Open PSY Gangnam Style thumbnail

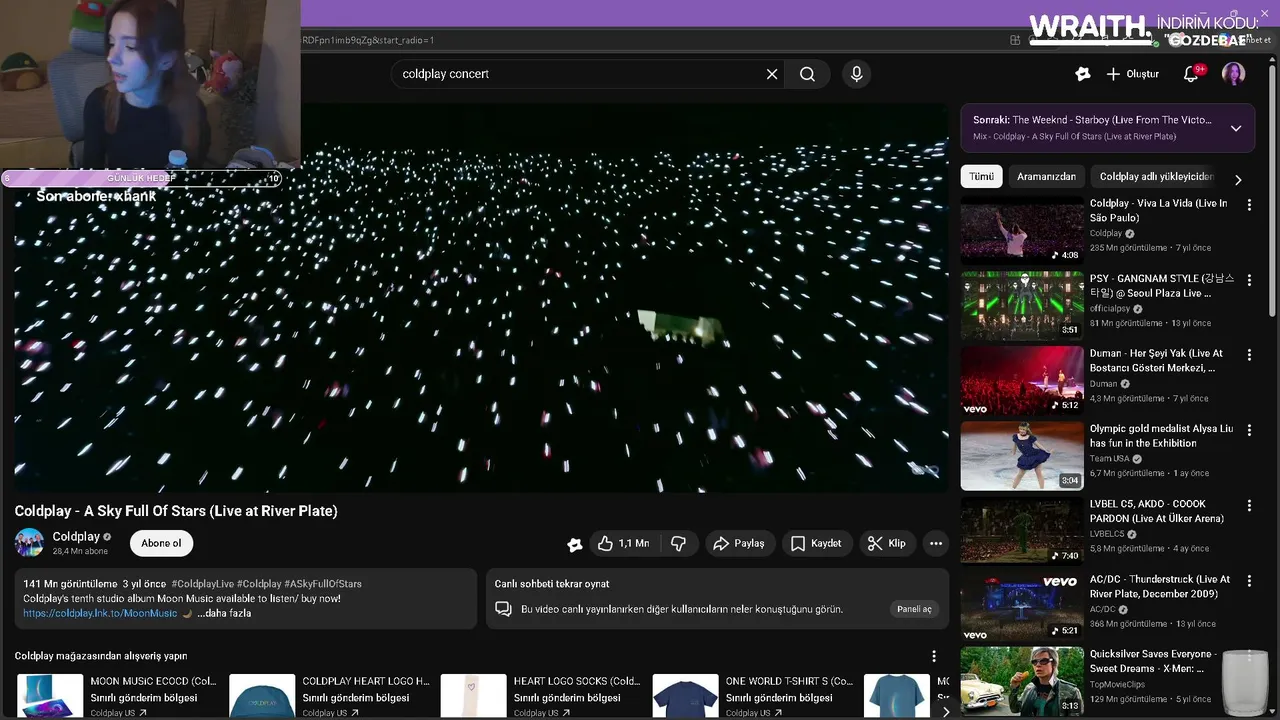pos(1022,305)
